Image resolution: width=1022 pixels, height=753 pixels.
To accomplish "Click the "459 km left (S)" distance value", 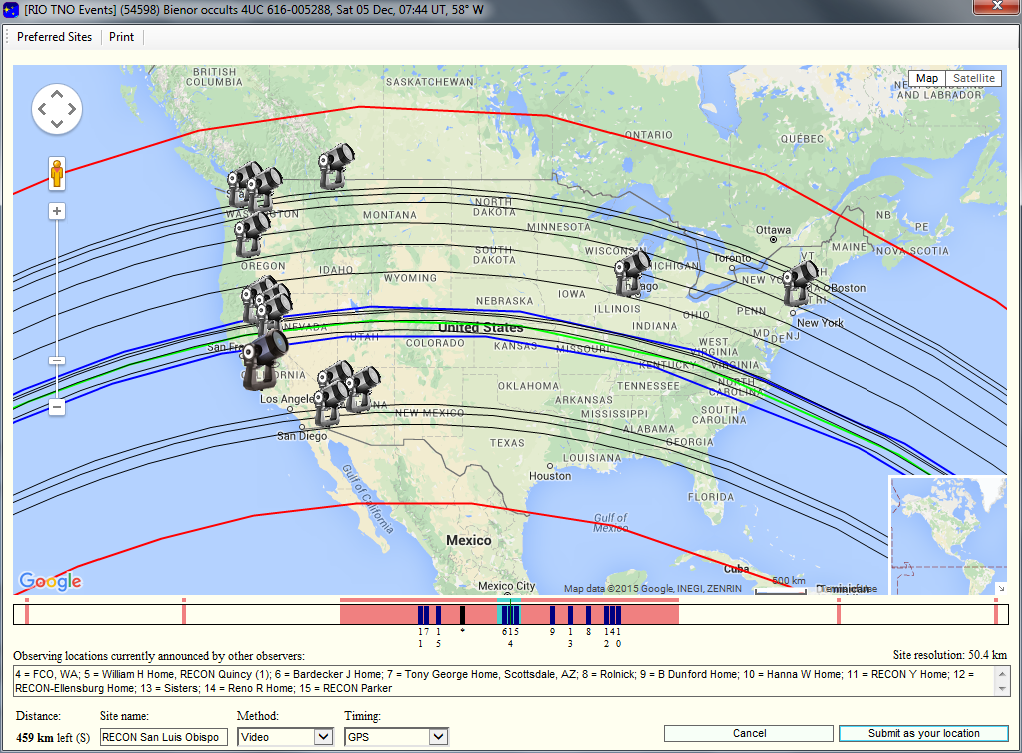I will [53, 738].
